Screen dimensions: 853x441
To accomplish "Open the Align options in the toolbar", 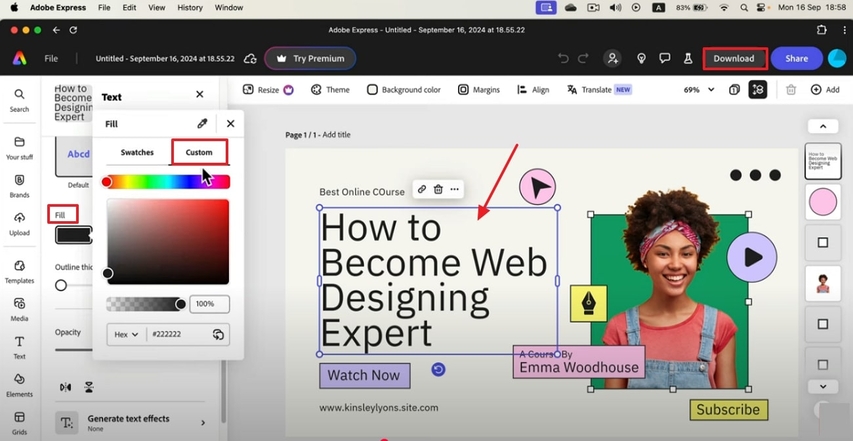I will coord(533,90).
